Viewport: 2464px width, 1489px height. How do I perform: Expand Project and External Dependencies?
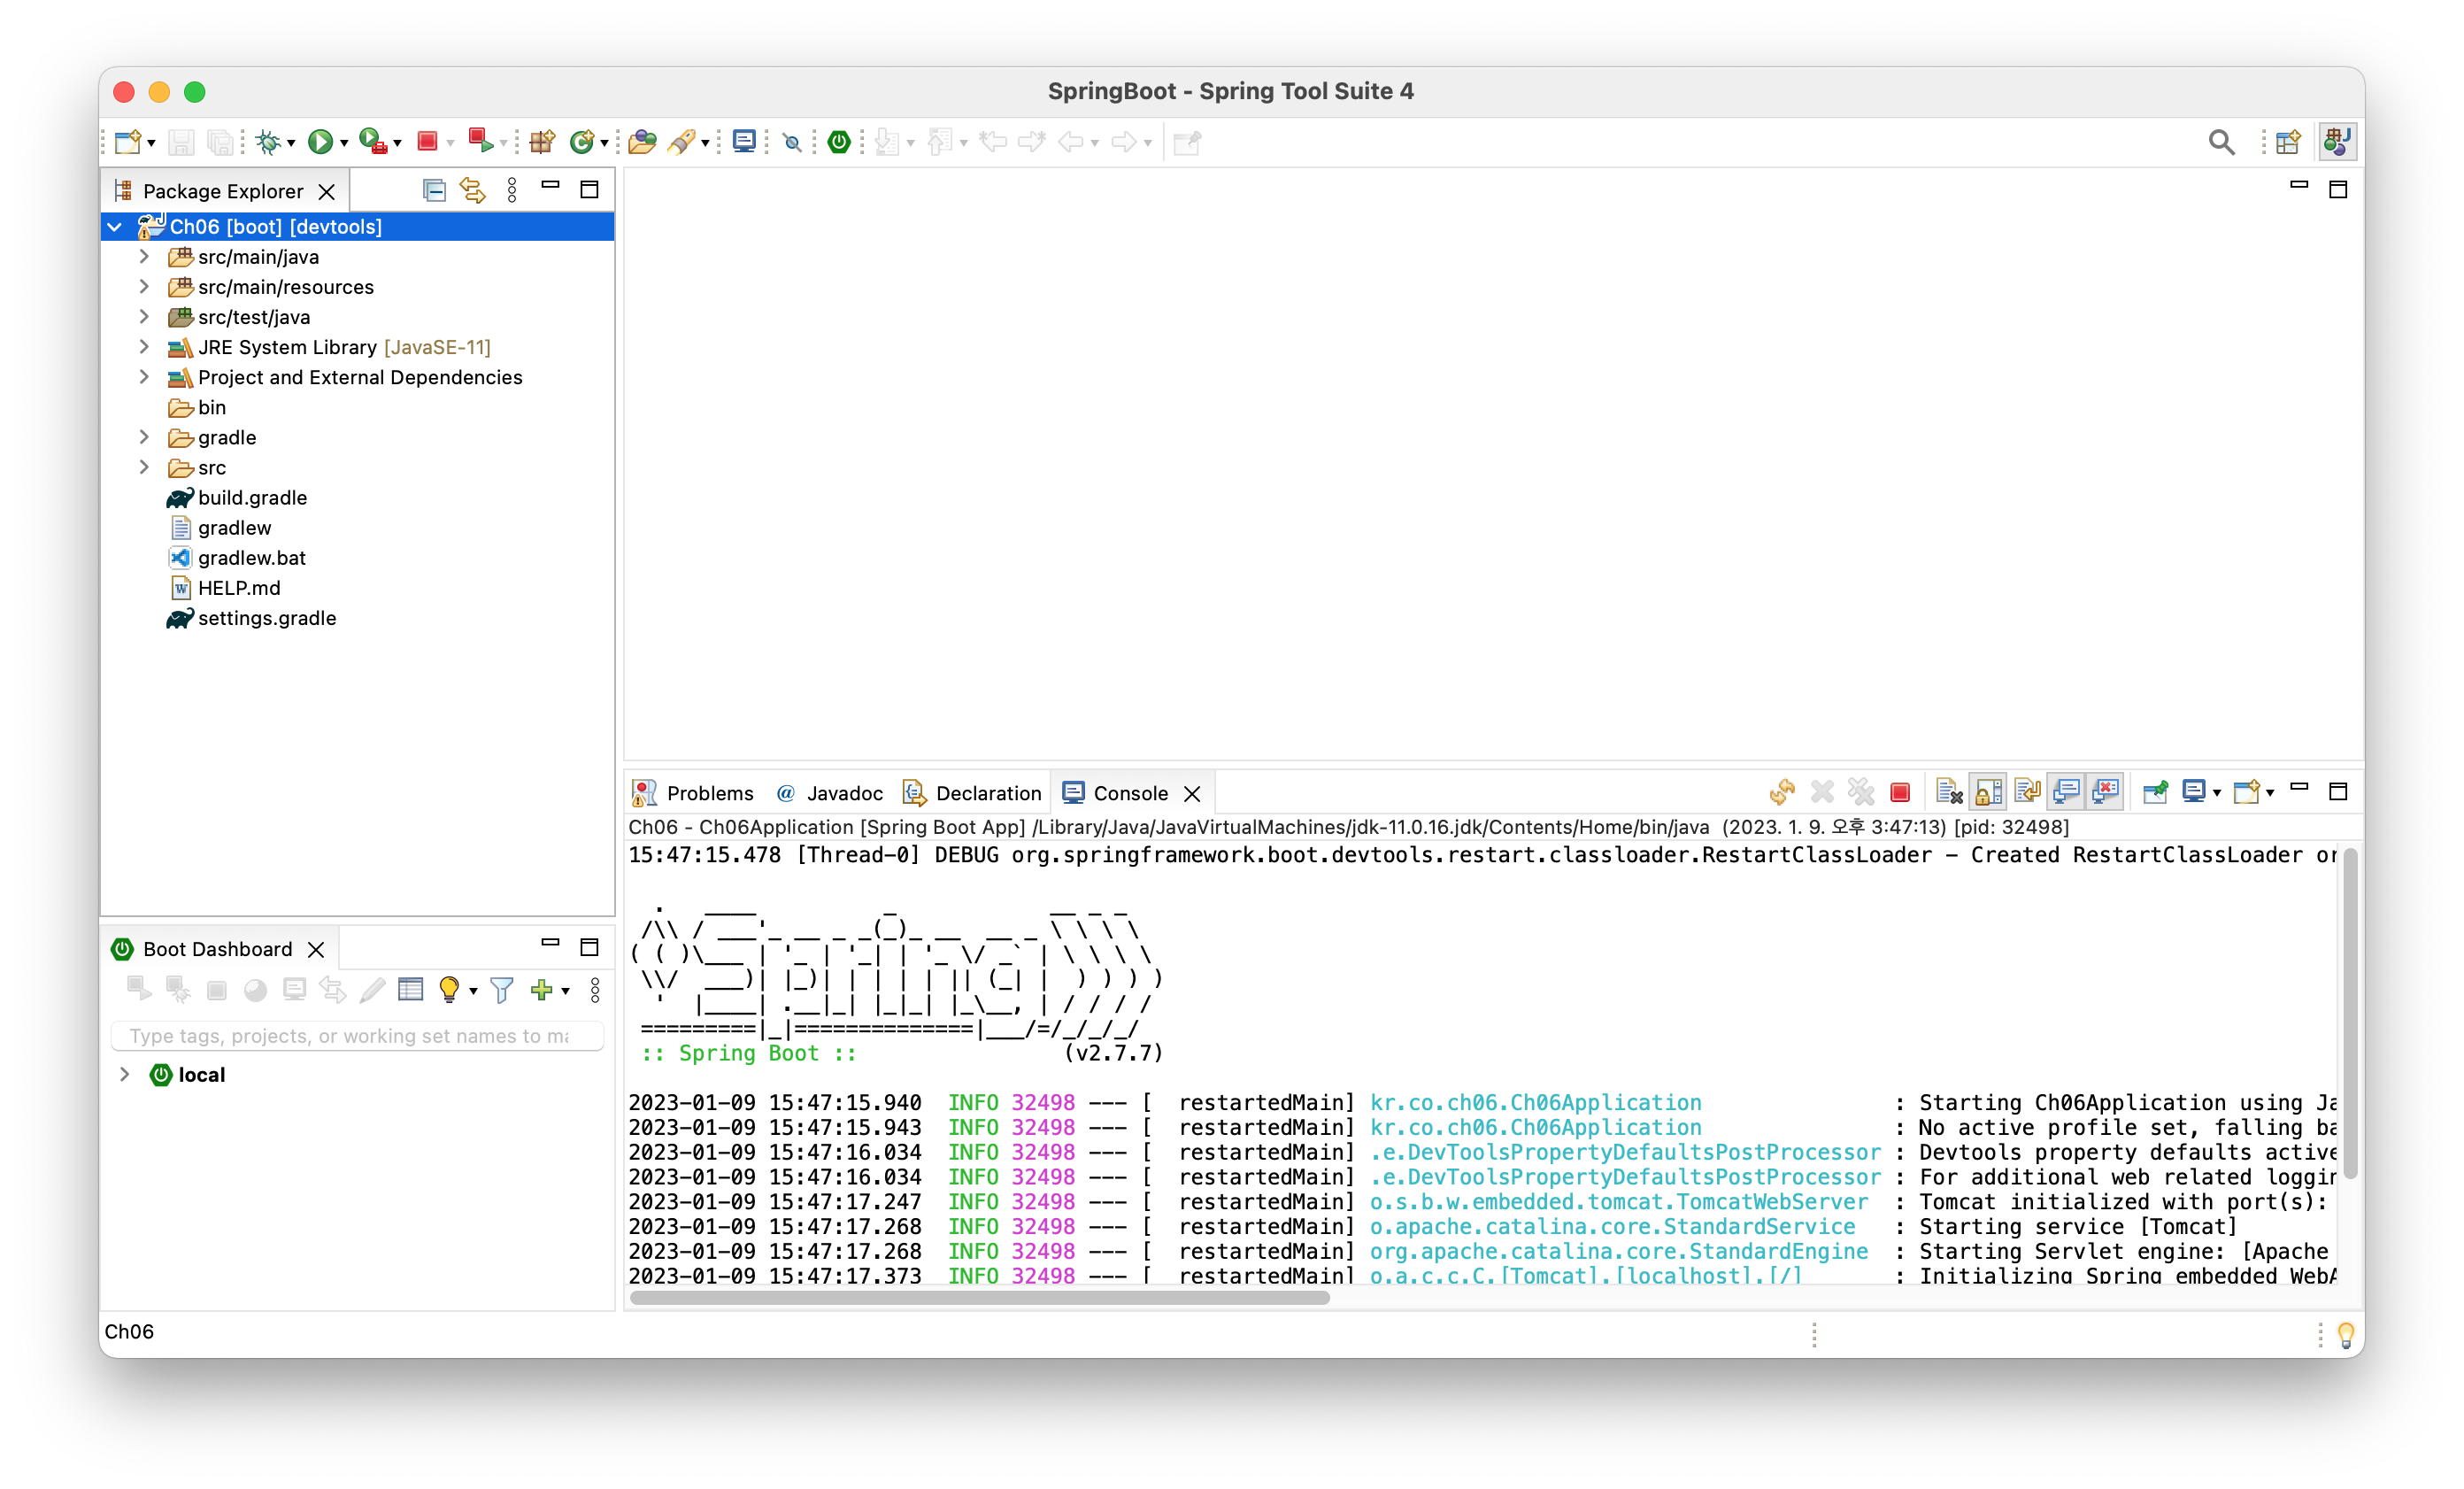(144, 377)
